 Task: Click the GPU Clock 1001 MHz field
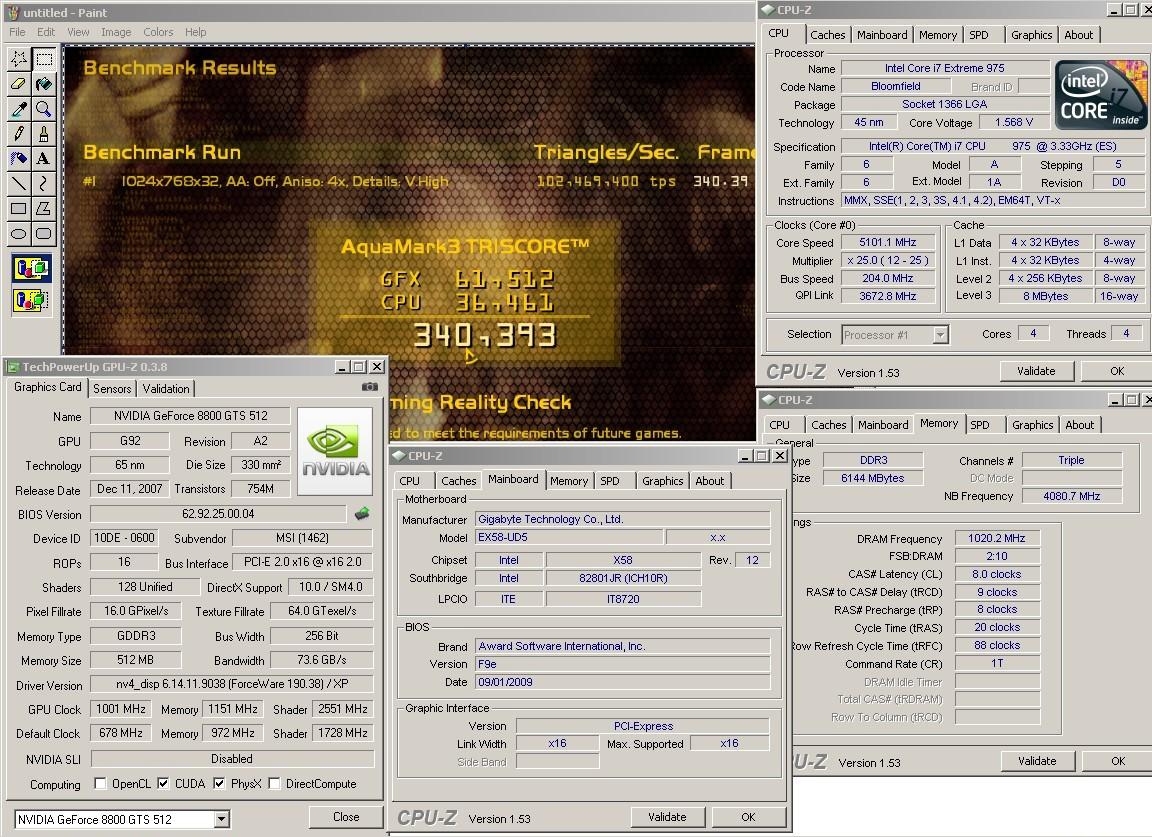121,708
